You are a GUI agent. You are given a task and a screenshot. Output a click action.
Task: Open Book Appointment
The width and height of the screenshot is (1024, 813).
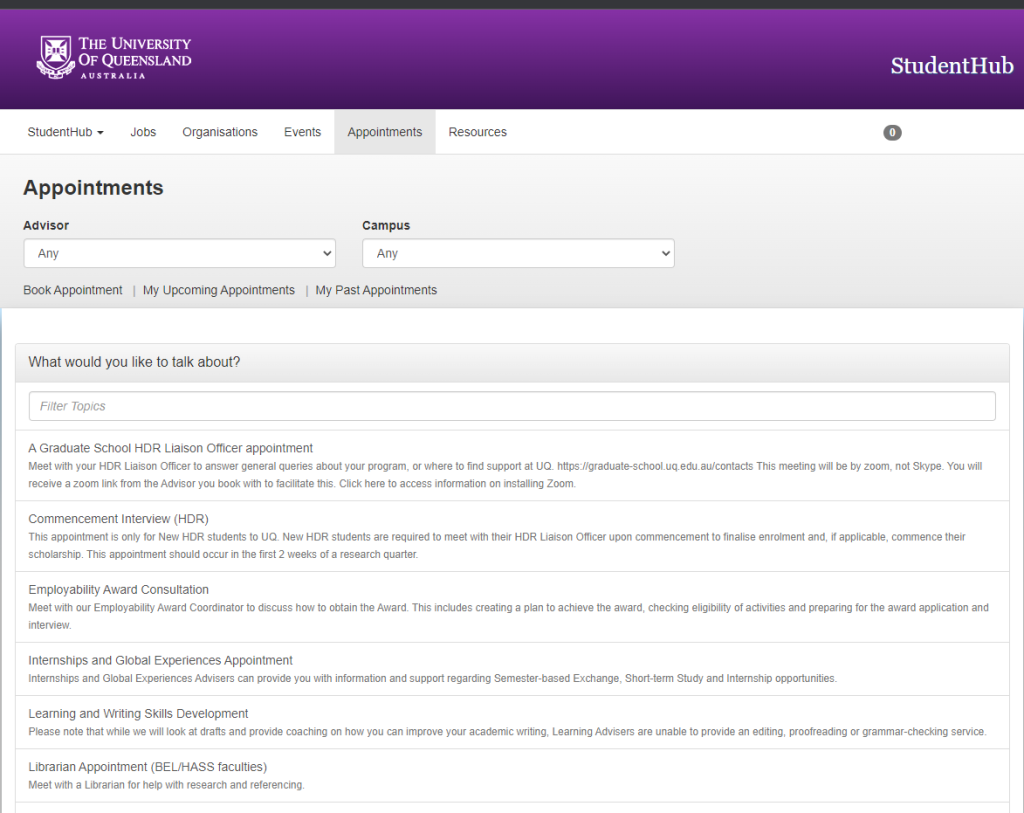72,290
